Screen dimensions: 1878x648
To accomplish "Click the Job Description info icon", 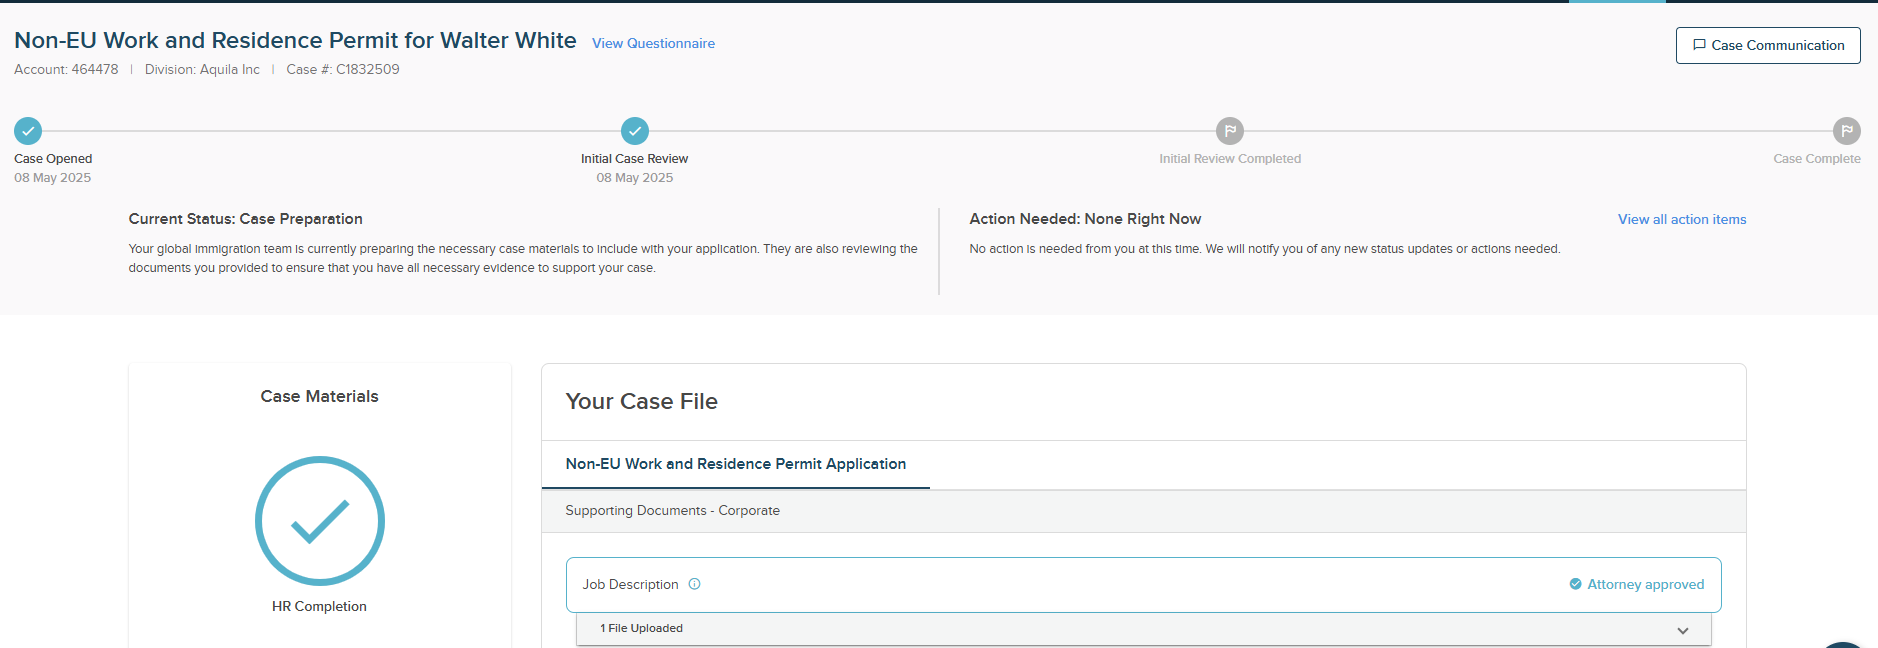I will point(695,584).
